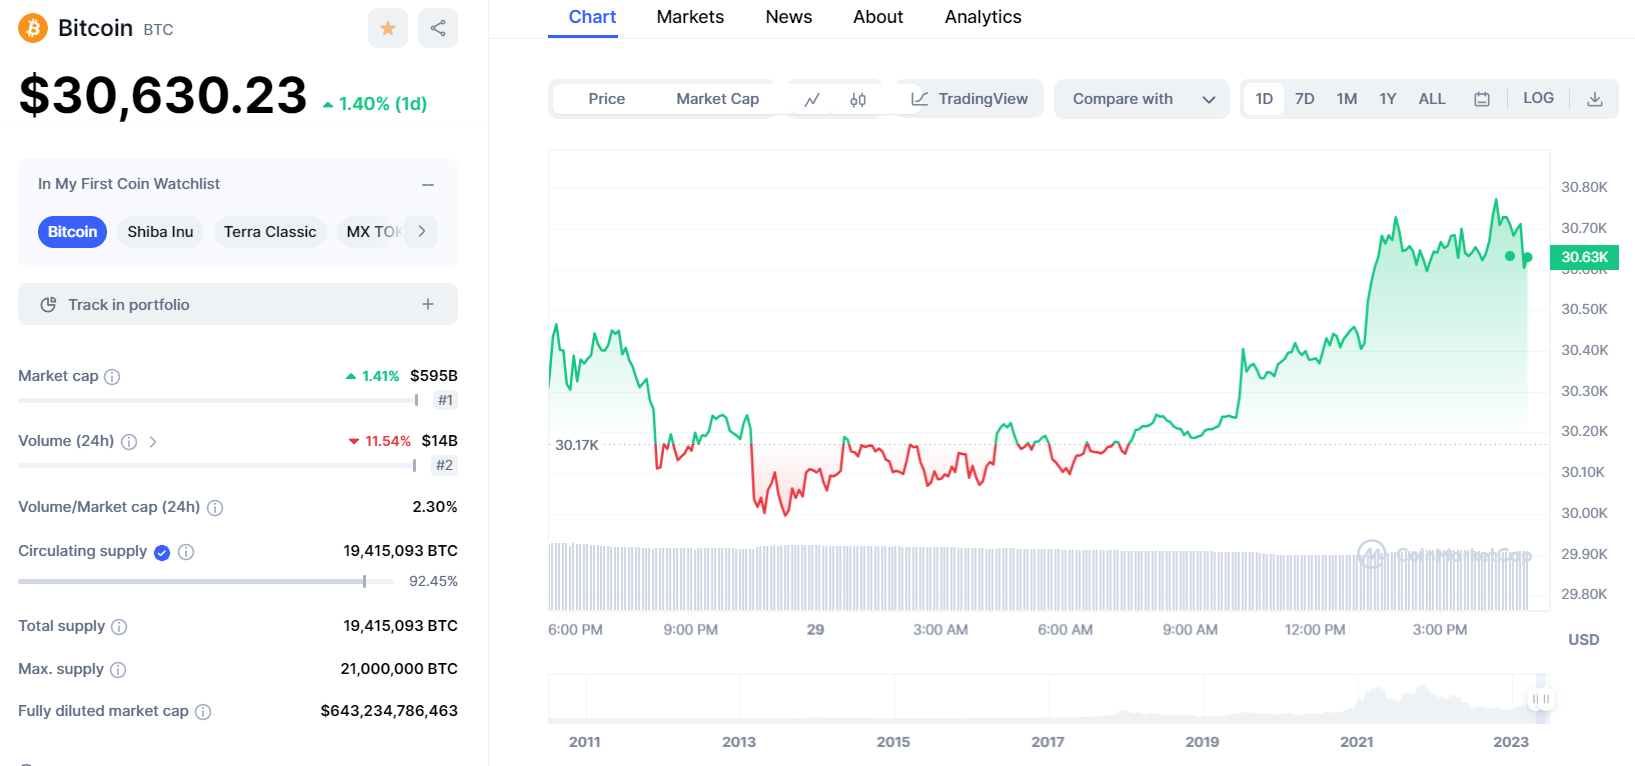1635x766 pixels.
Task: Open the TradingView chart button
Action: click(x=969, y=99)
